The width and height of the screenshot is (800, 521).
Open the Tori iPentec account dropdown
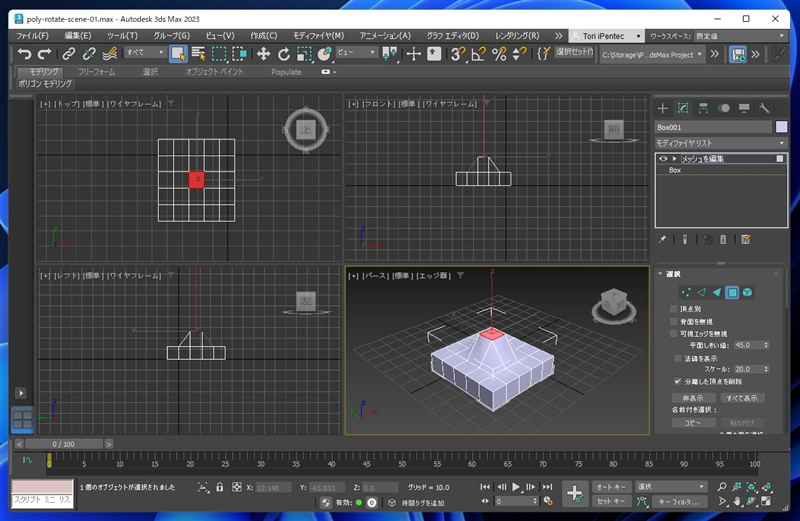click(x=606, y=36)
